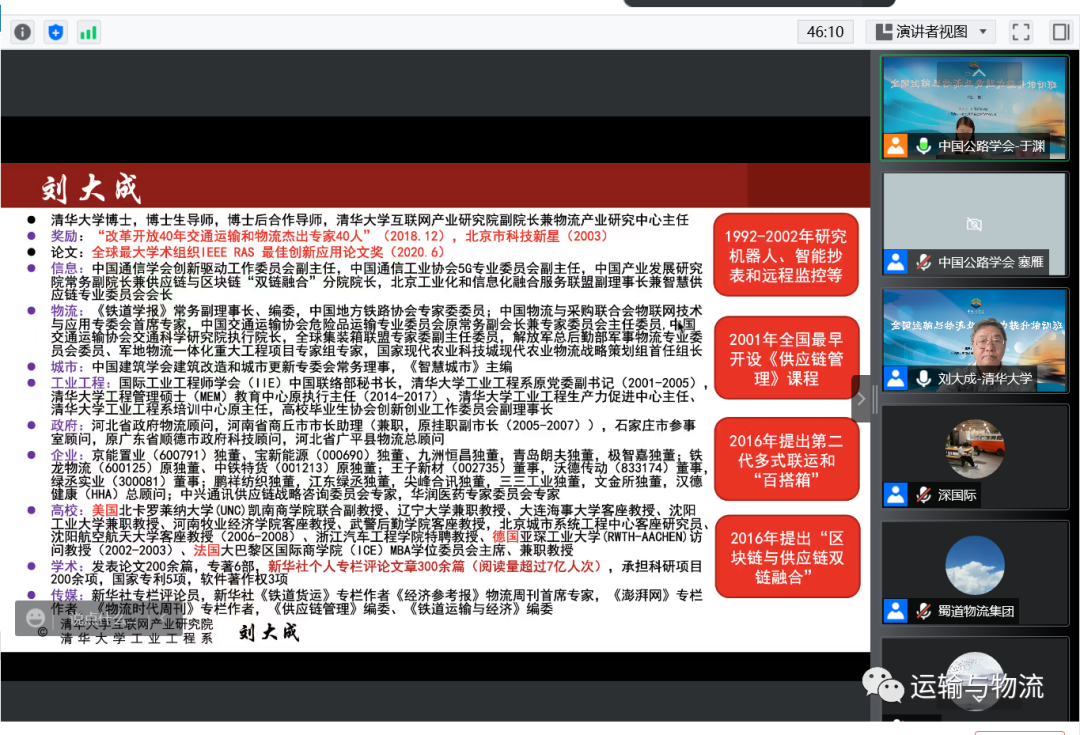Viewport: 1080px width, 735px height.
Task: Click the blue security shield icon
Action: [56, 32]
